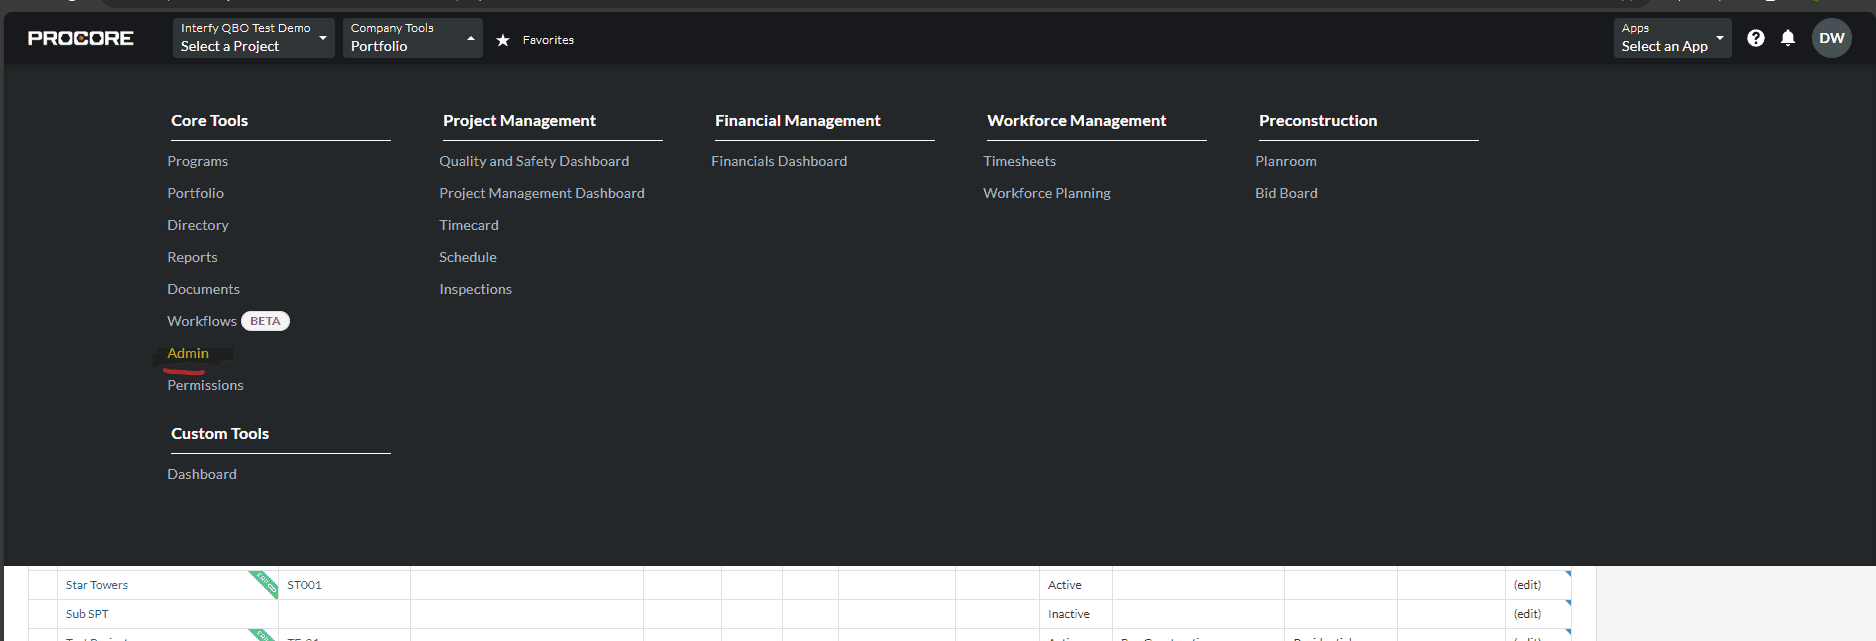This screenshot has height=641, width=1876.
Task: Select Permissions in Core Tools
Action: (x=205, y=385)
